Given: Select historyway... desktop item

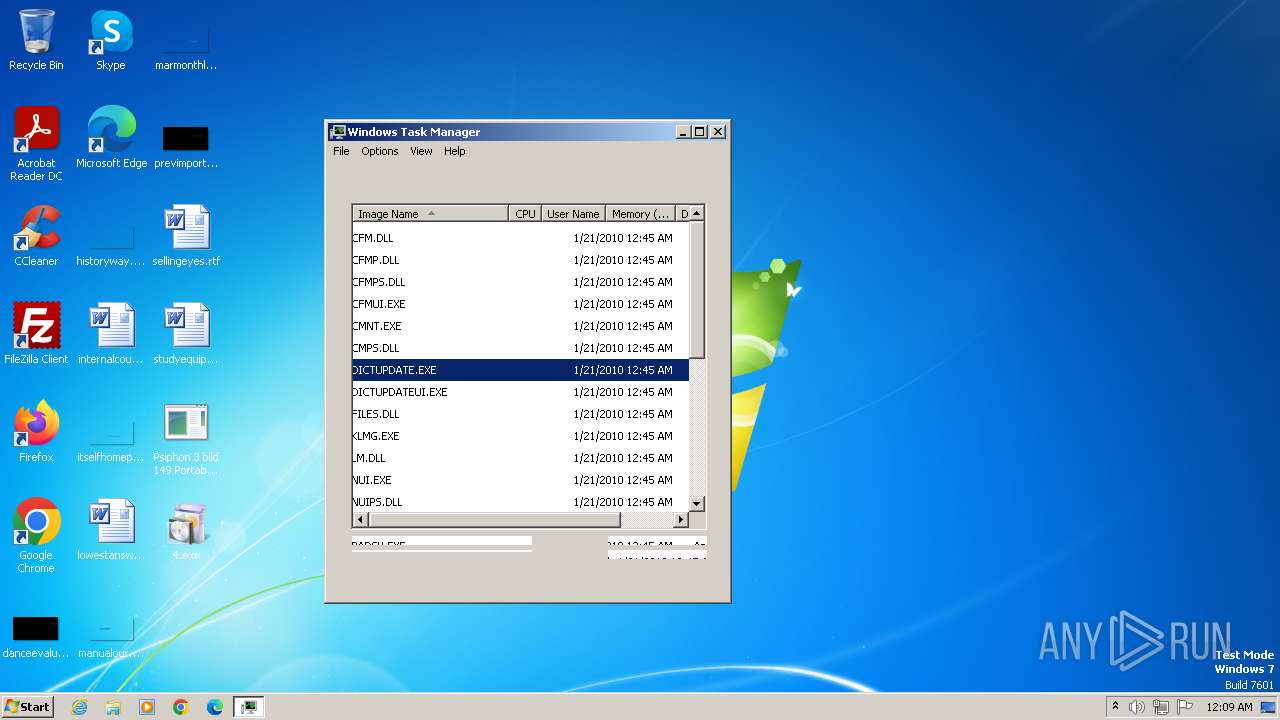Looking at the screenshot, I should click(111, 242).
